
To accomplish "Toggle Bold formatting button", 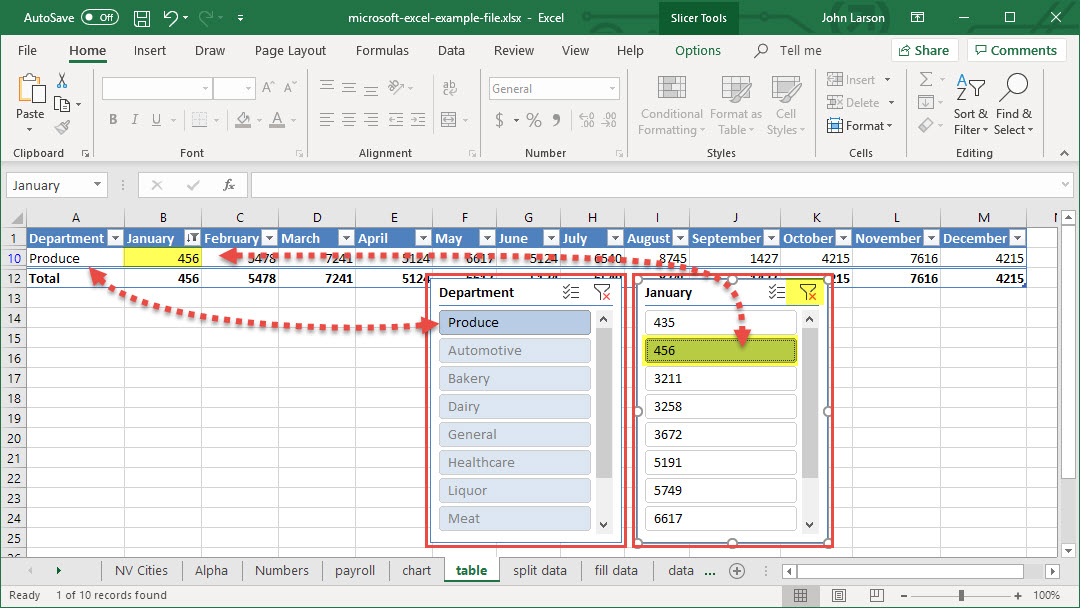I will click(x=113, y=120).
